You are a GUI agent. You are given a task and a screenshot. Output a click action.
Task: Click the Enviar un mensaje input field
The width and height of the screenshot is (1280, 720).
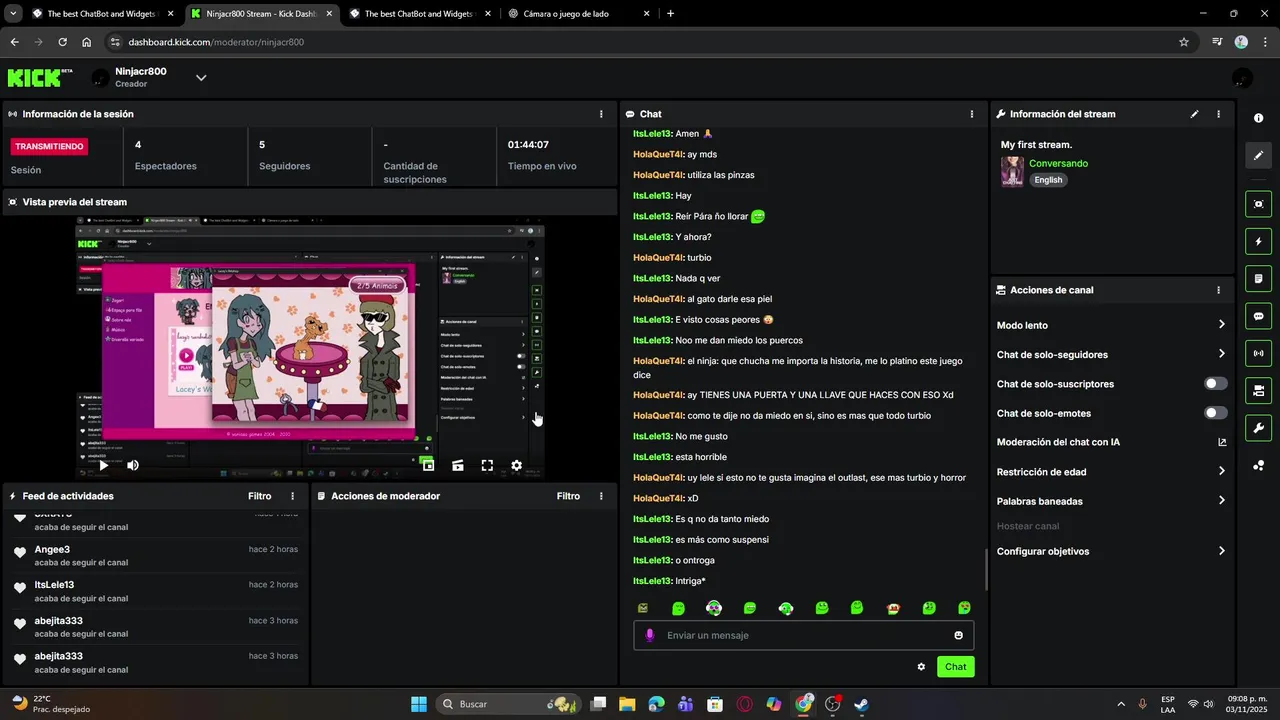pyautogui.click(x=804, y=635)
